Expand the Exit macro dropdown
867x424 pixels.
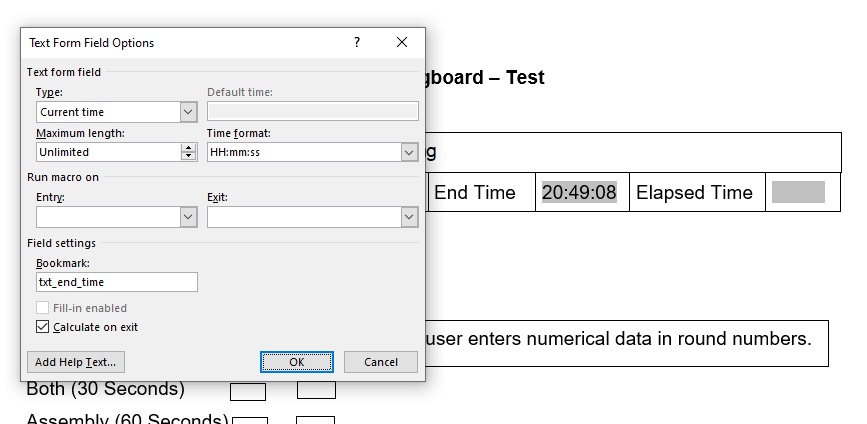coord(409,217)
